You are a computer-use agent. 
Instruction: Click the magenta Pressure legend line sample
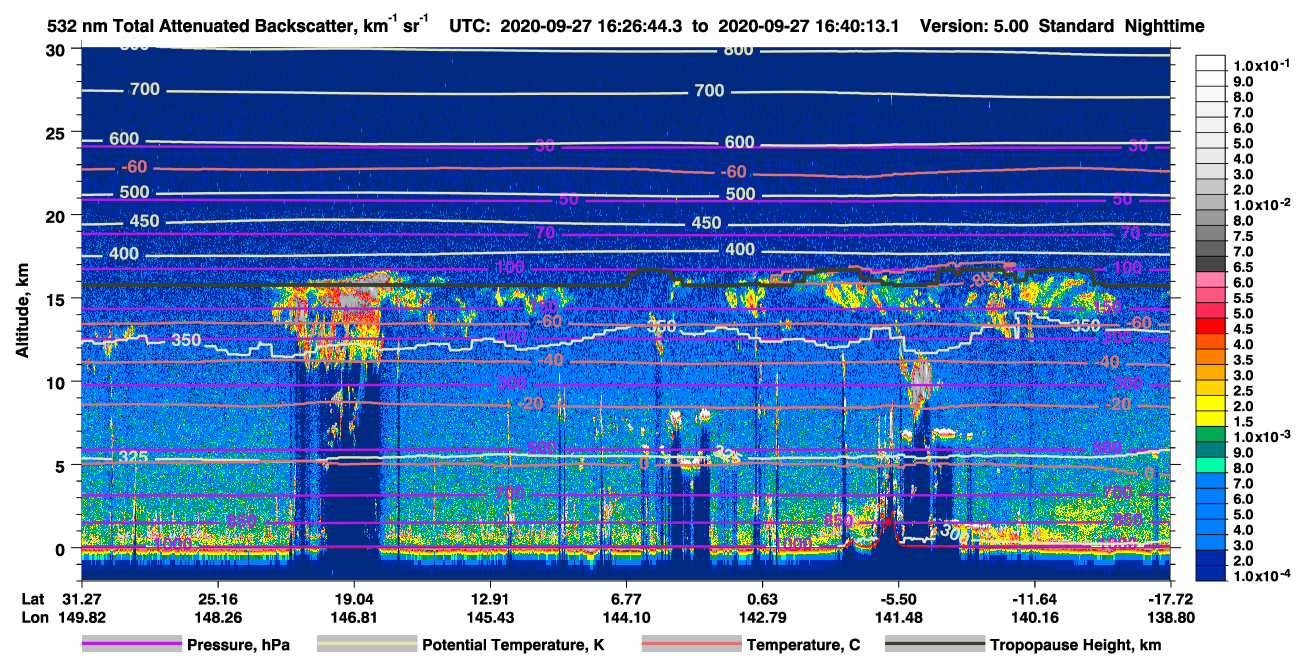click(131, 645)
